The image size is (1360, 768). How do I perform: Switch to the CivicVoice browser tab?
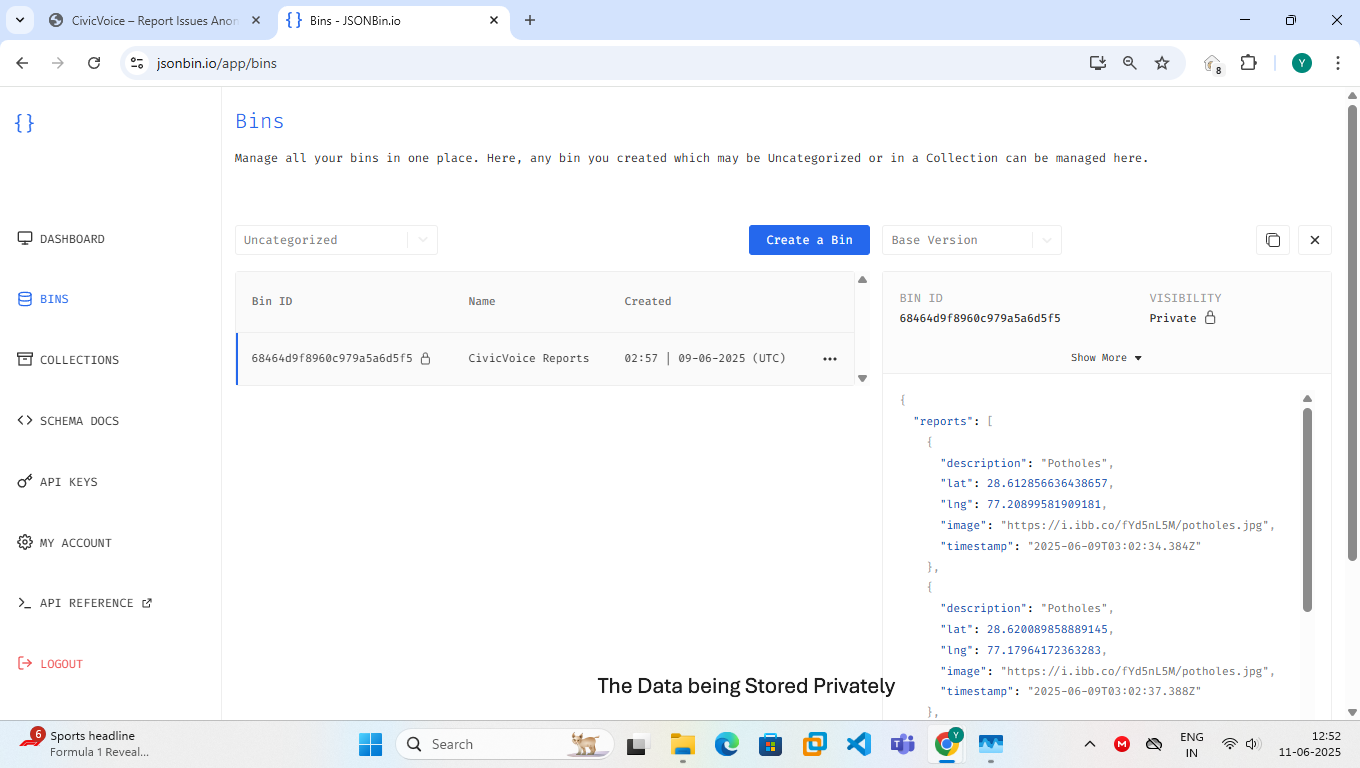pos(153,20)
